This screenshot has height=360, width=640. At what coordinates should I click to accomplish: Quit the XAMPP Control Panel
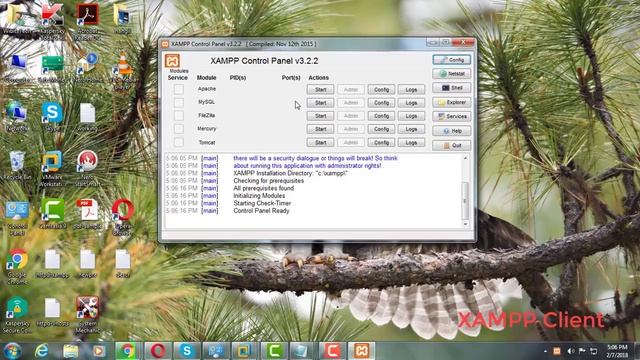coord(451,145)
